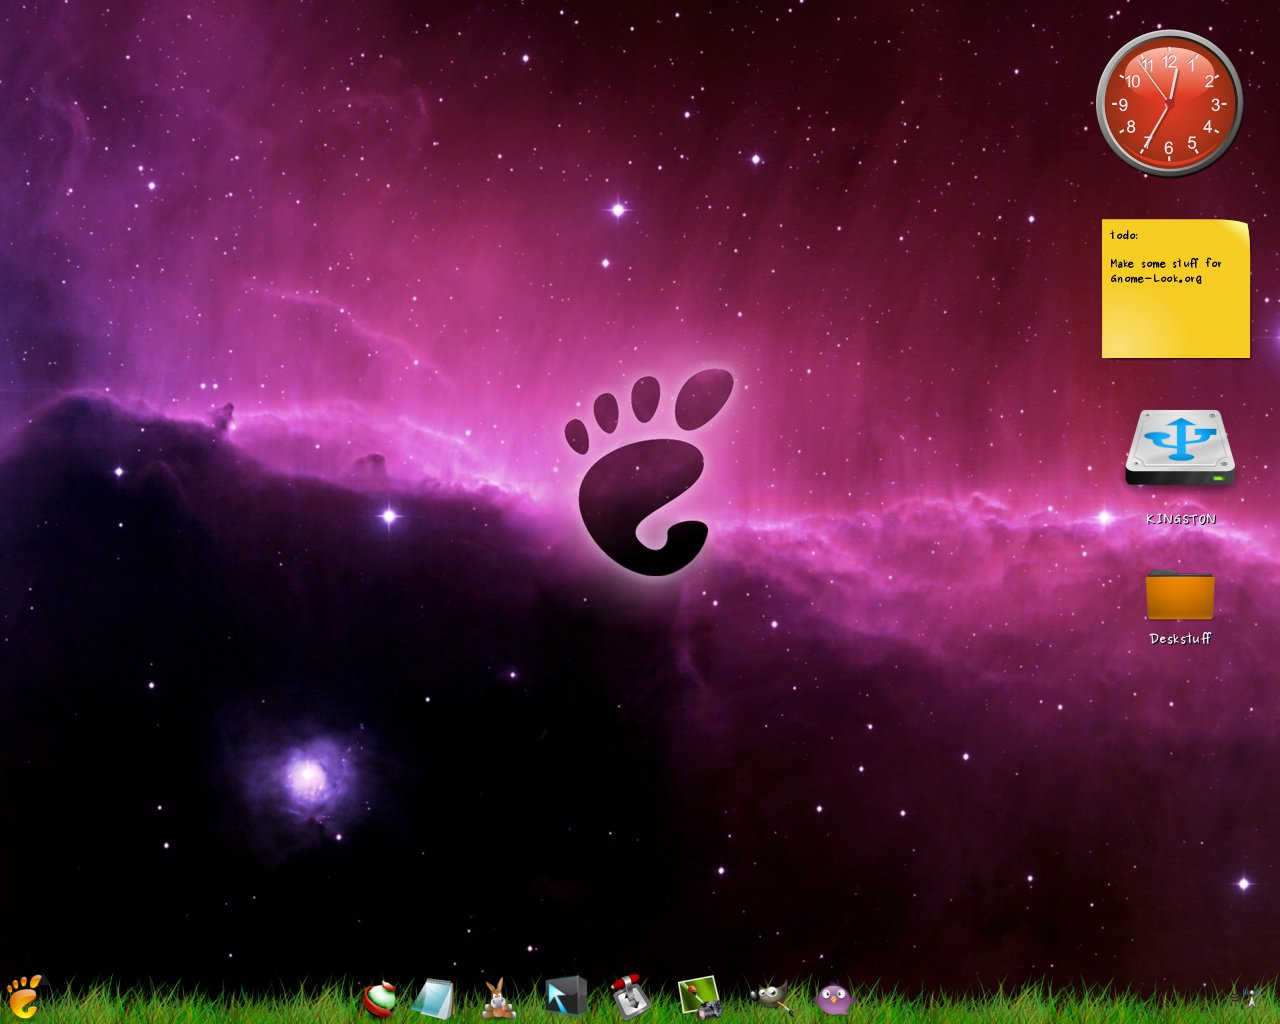Open the notepad text editor in dock

coord(434,998)
